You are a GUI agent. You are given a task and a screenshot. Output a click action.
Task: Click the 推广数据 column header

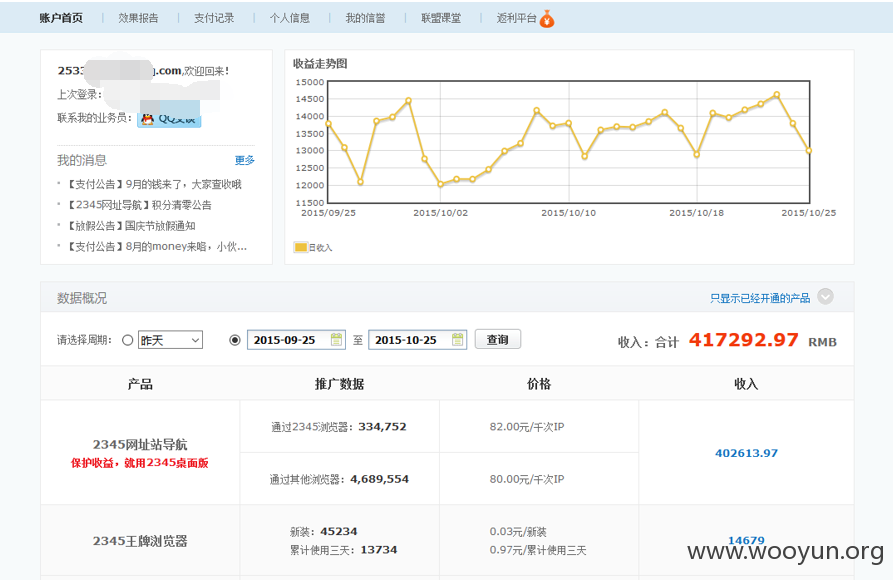(339, 384)
